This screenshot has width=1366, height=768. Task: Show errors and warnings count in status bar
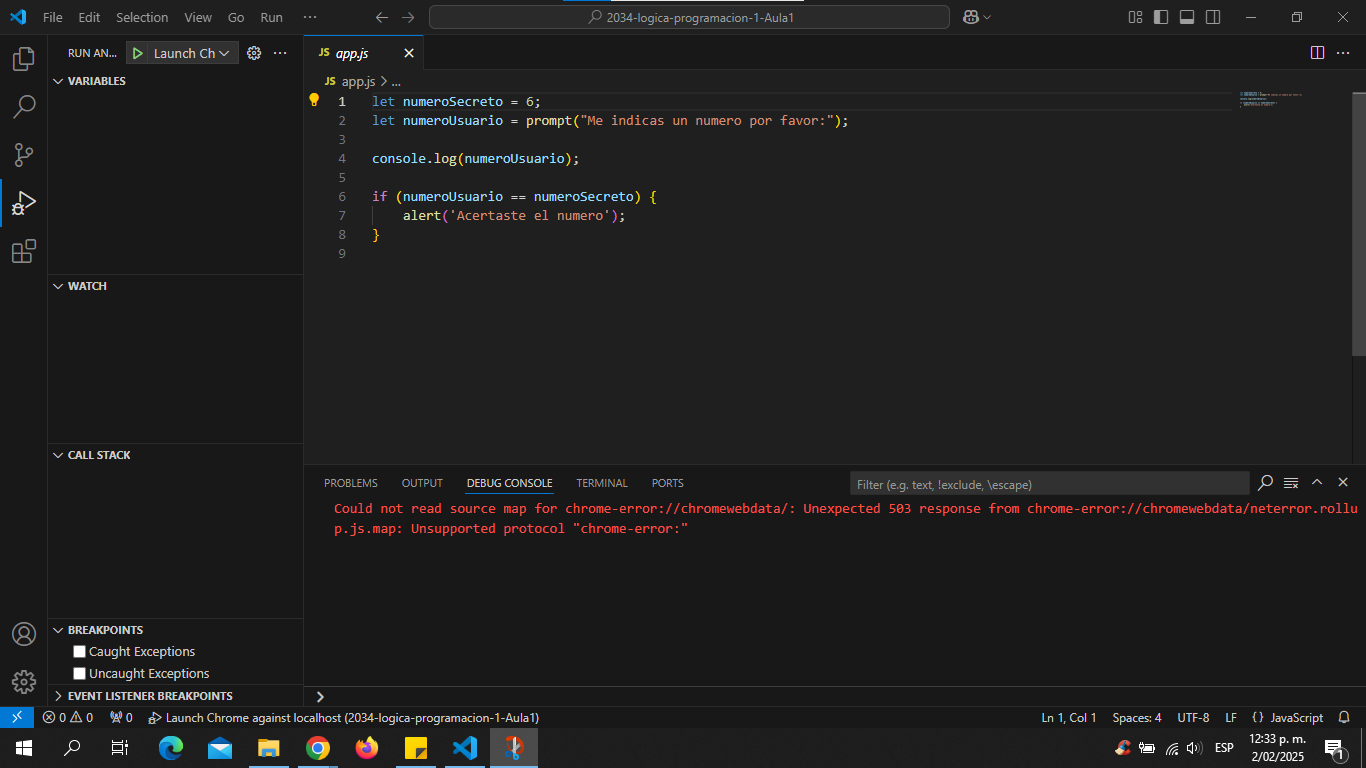pyautogui.click(x=68, y=717)
